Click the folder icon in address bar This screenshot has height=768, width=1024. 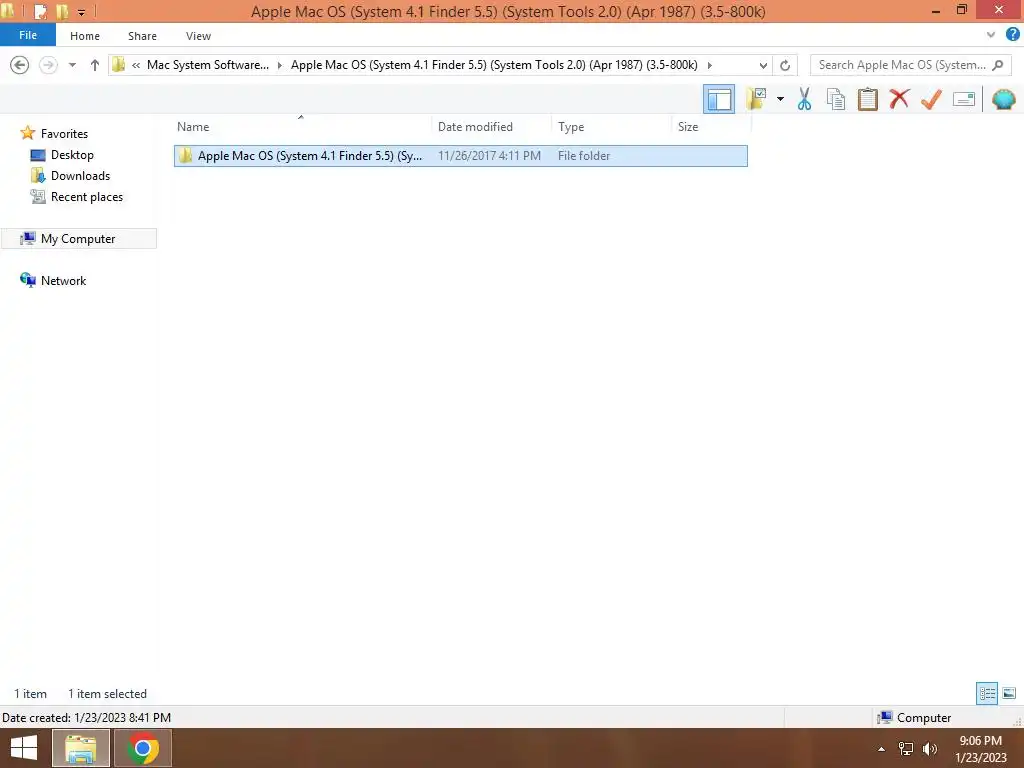118,65
